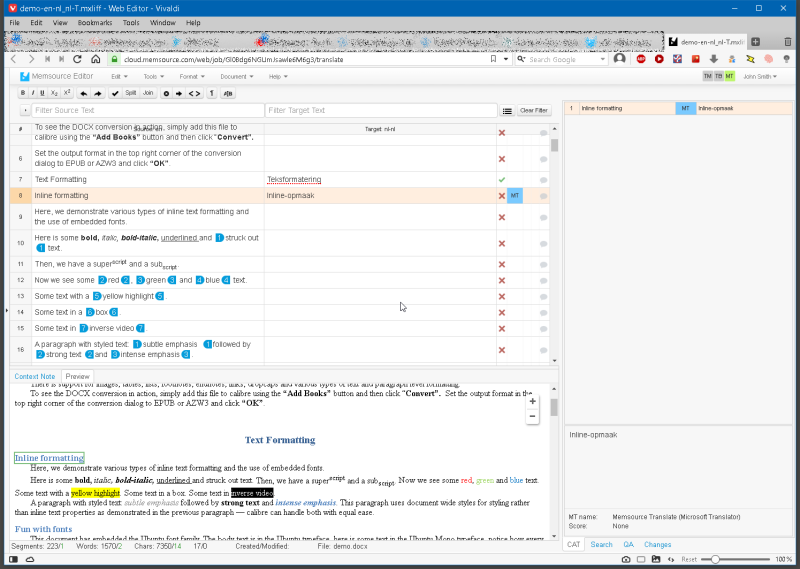Open the comment bubble for segment 10
Screen dimensions: 800x569
543,243
